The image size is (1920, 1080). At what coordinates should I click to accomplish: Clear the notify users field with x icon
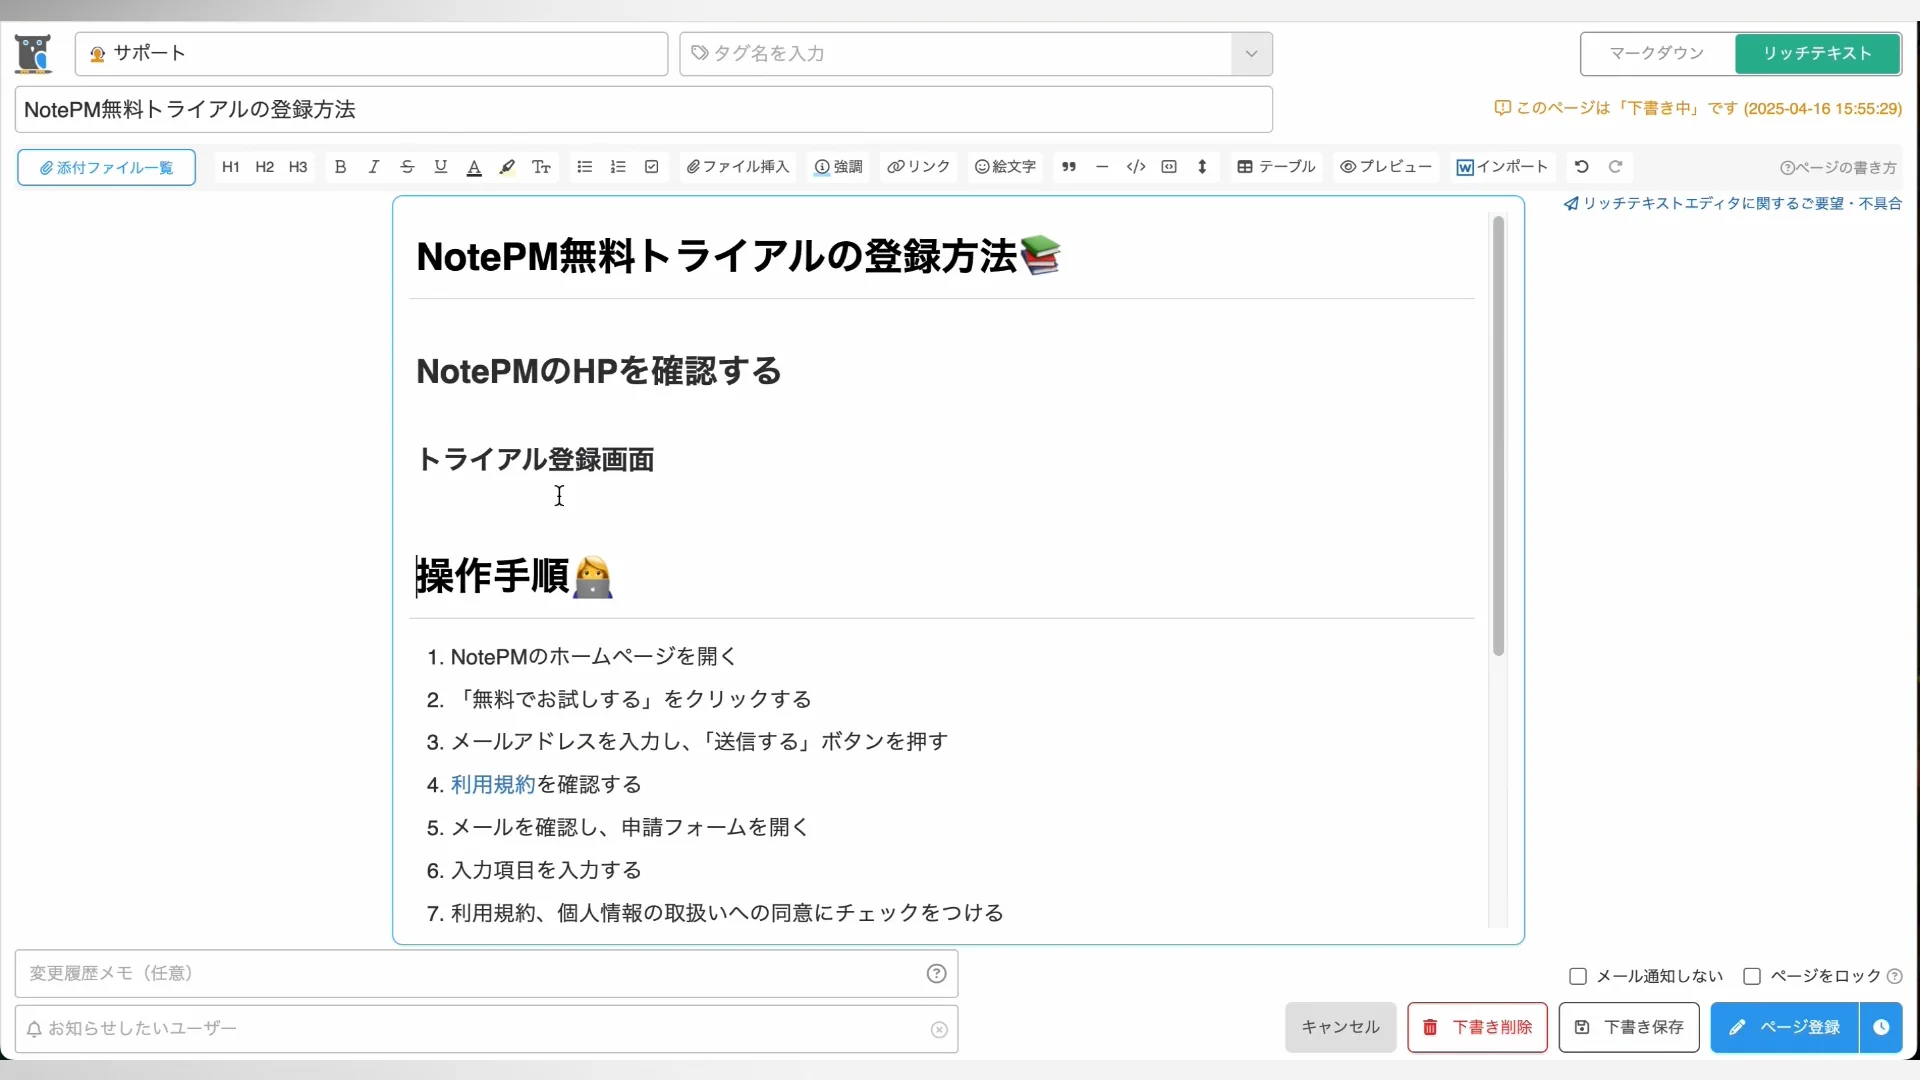pyautogui.click(x=939, y=1030)
